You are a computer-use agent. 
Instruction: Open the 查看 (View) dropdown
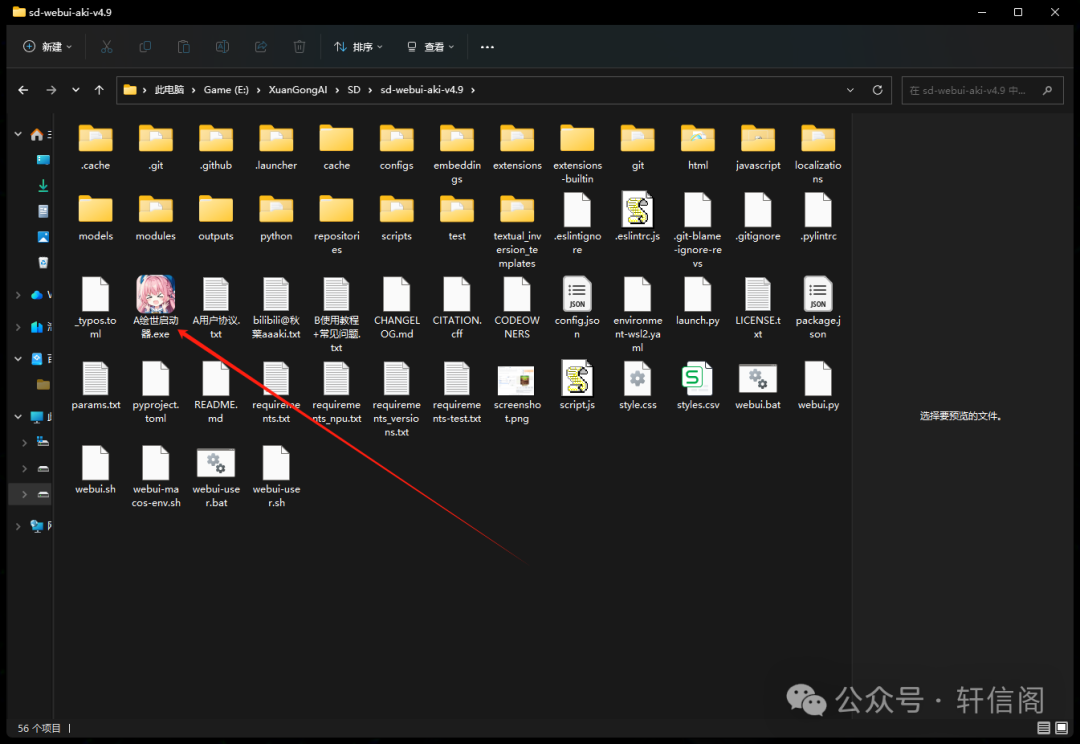pos(431,47)
